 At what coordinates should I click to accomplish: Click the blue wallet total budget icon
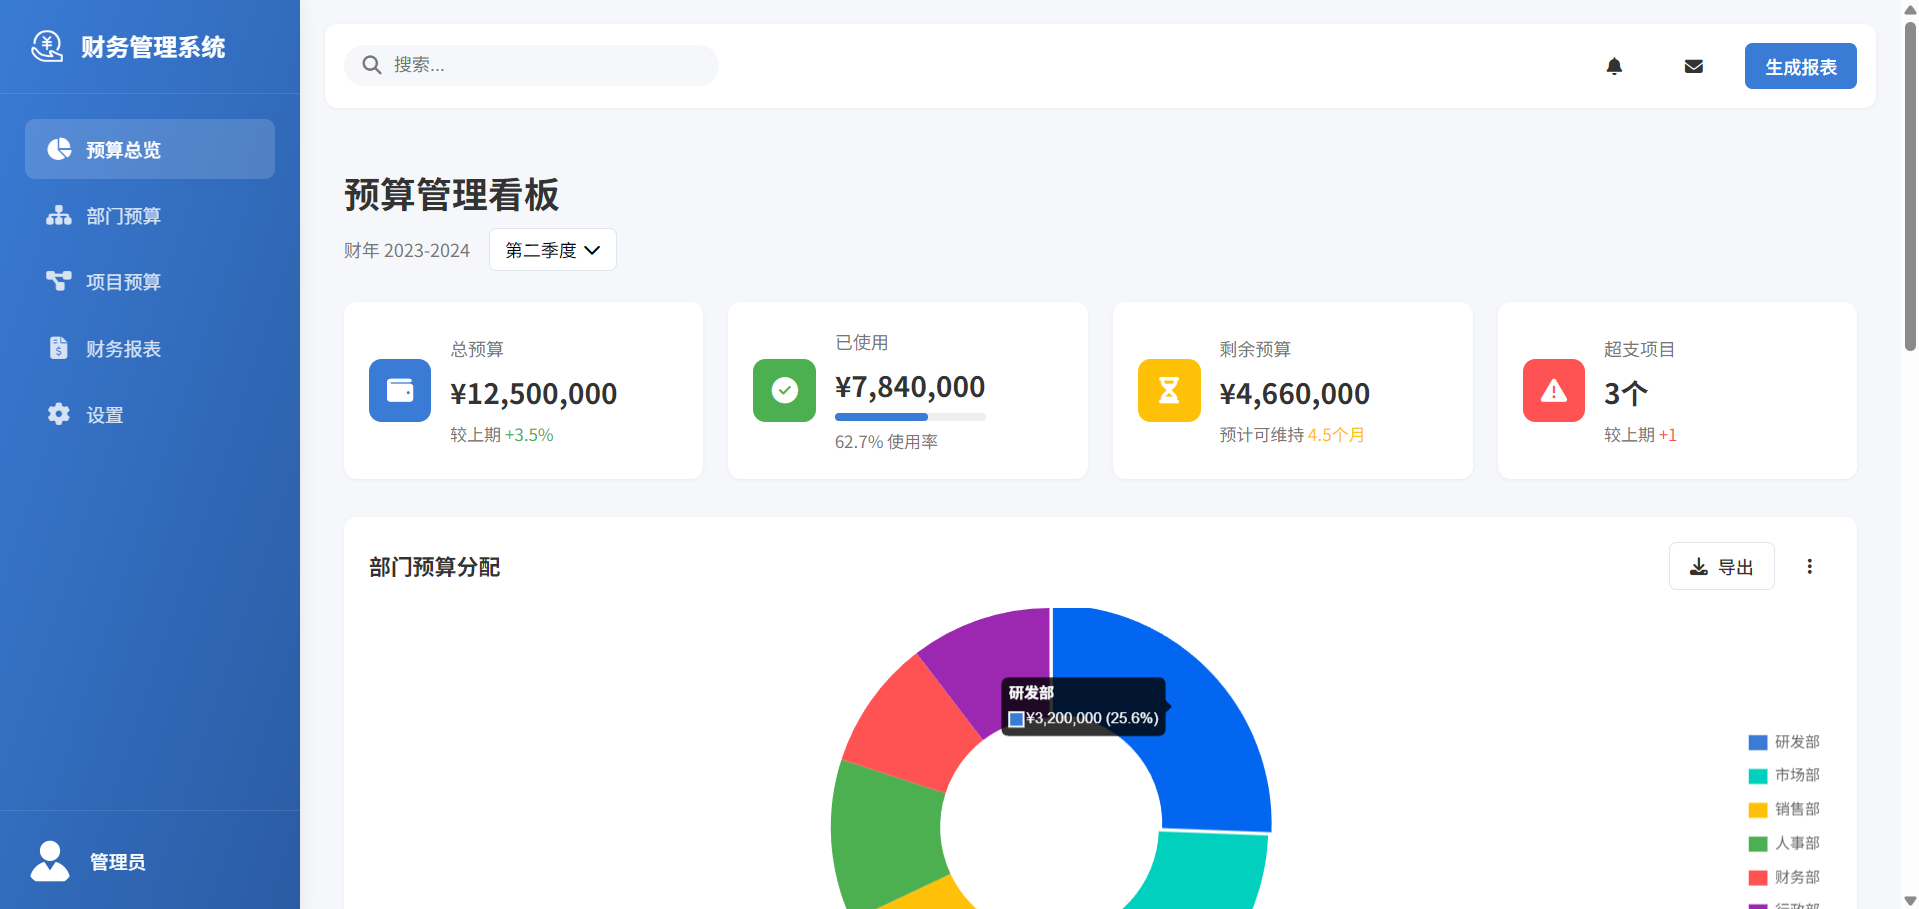pos(400,390)
